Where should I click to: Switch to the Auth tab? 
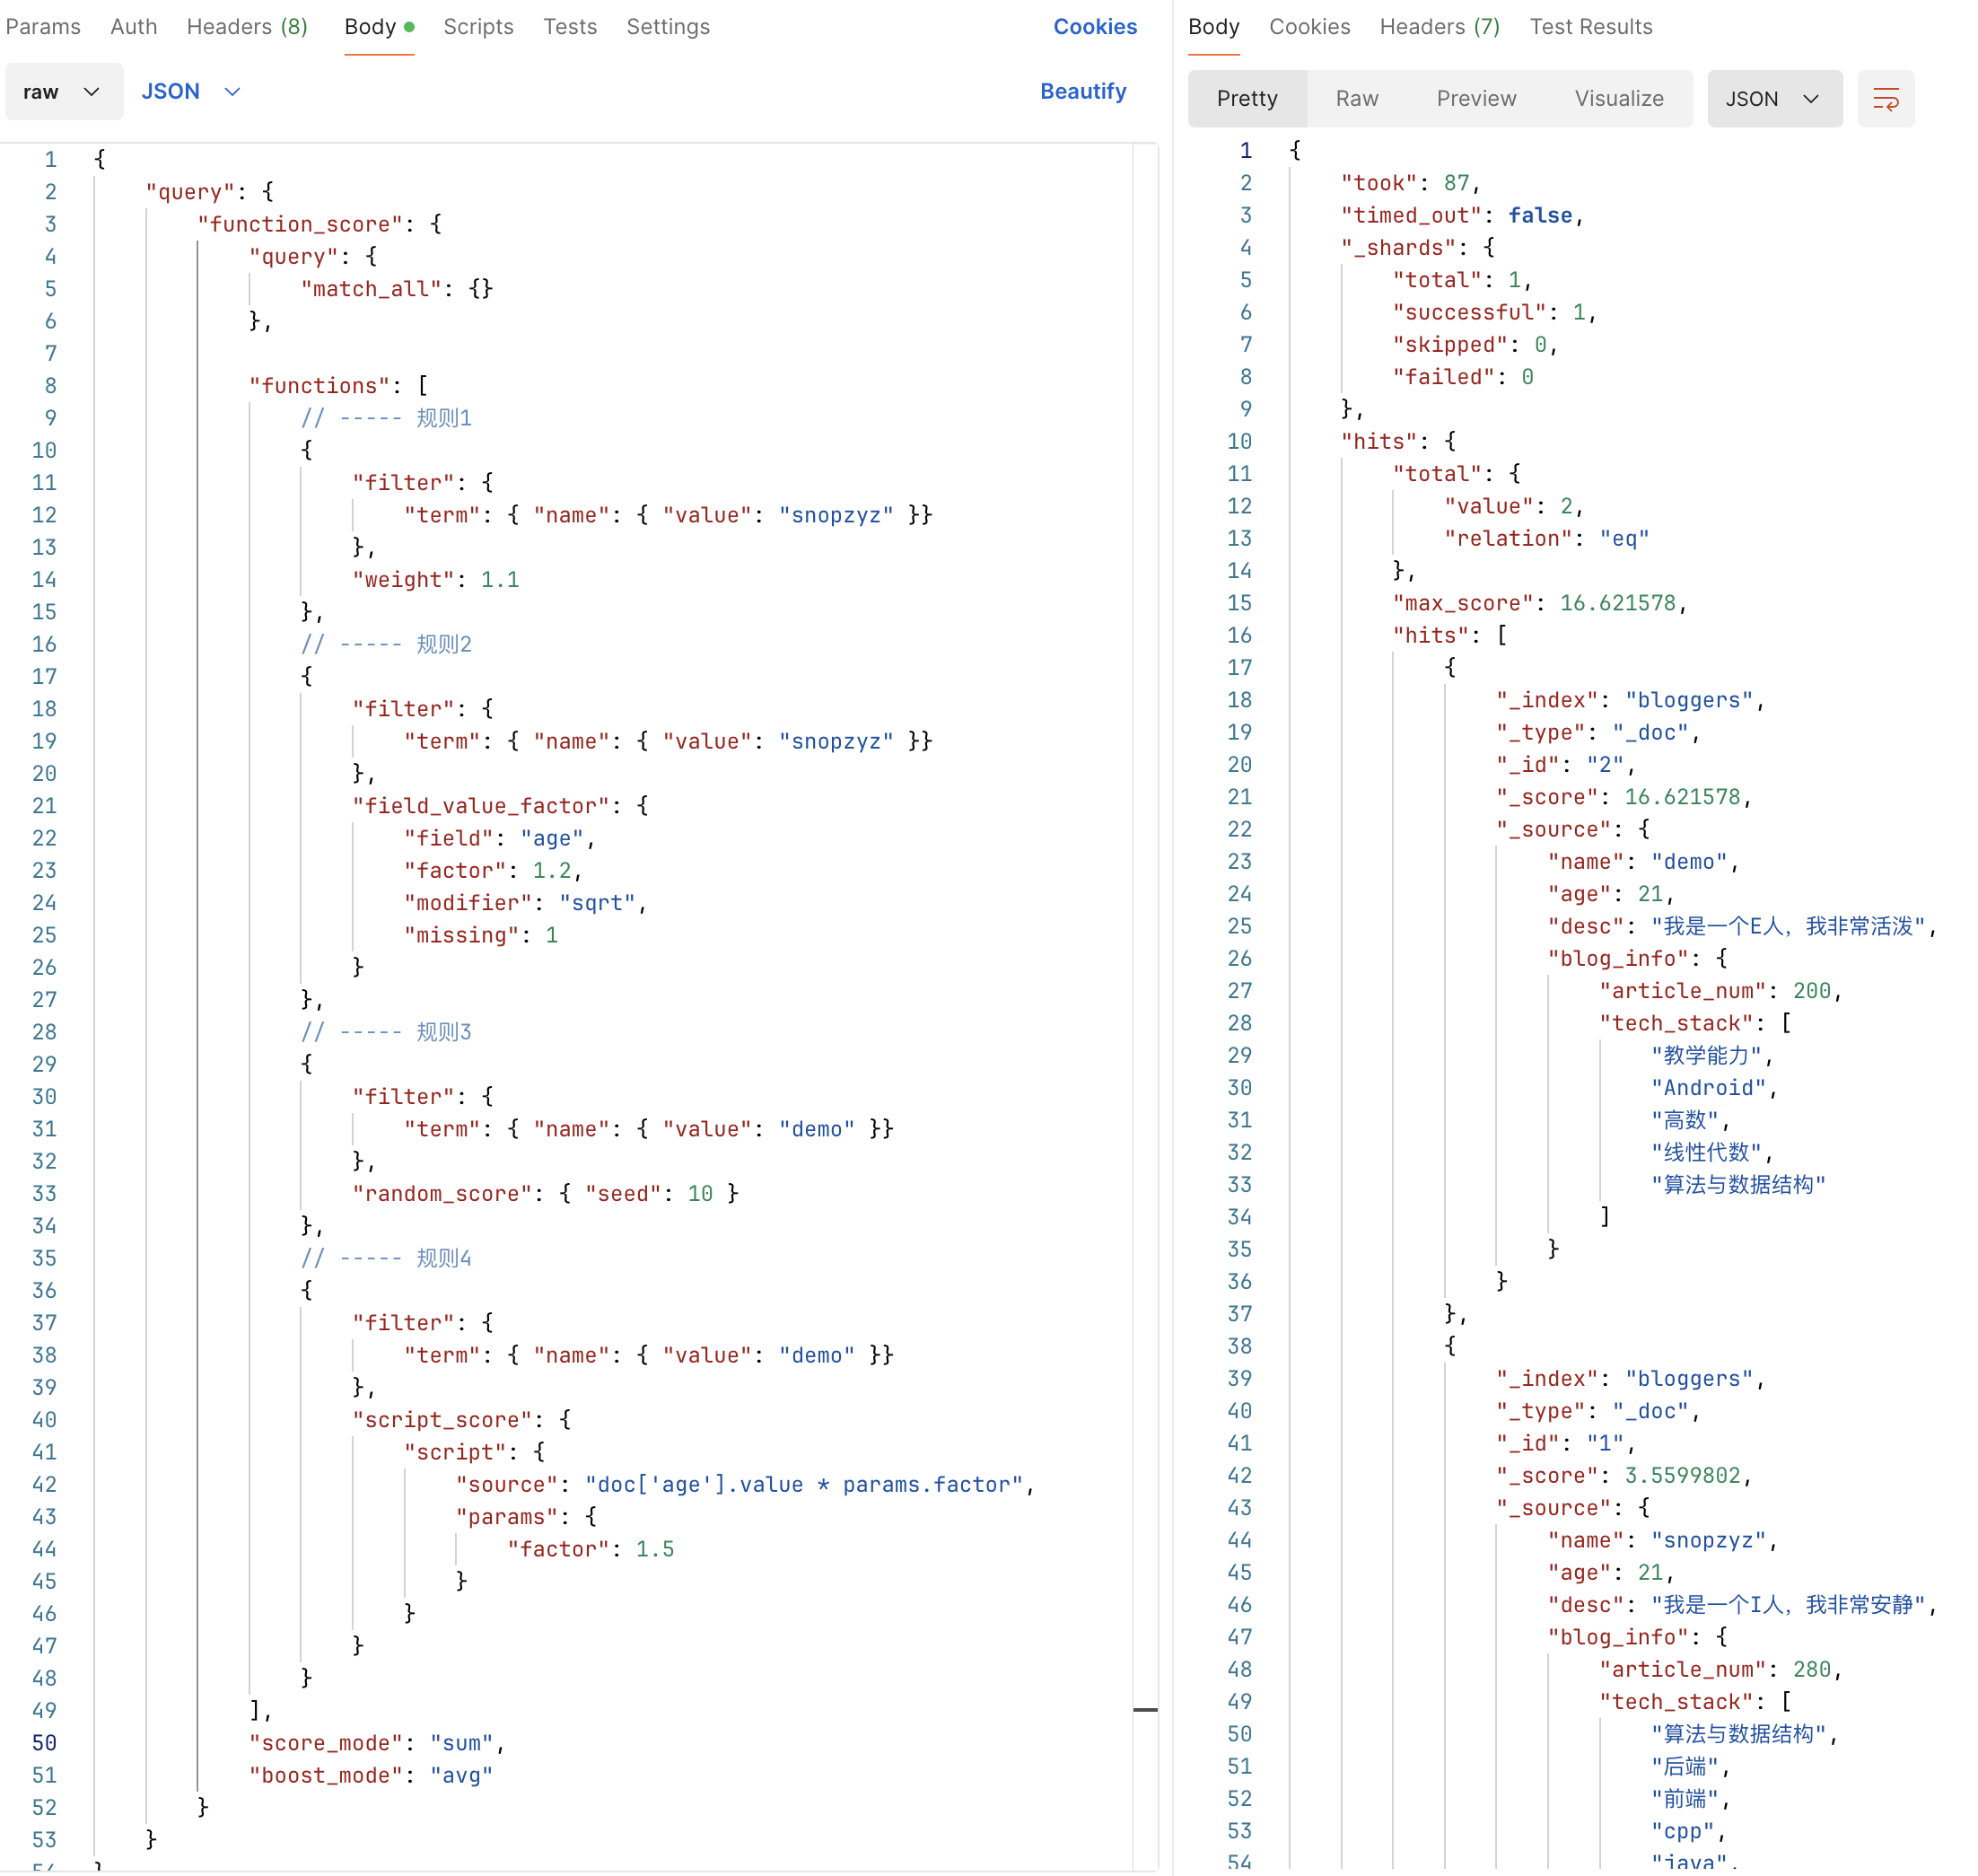[134, 27]
